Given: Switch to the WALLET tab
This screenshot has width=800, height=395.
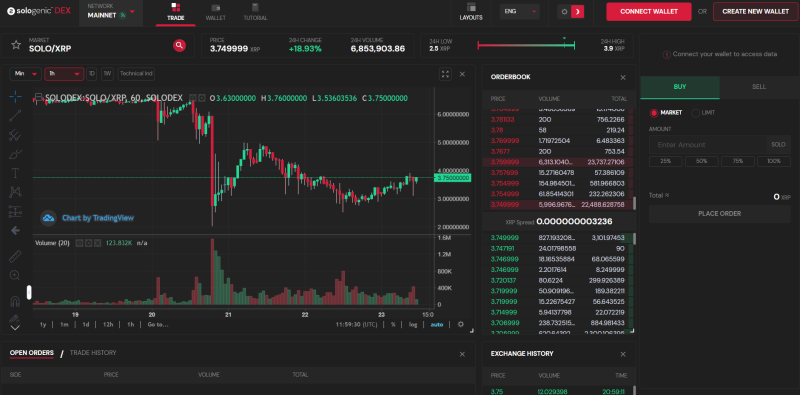Looking at the screenshot, I should [x=216, y=12].
